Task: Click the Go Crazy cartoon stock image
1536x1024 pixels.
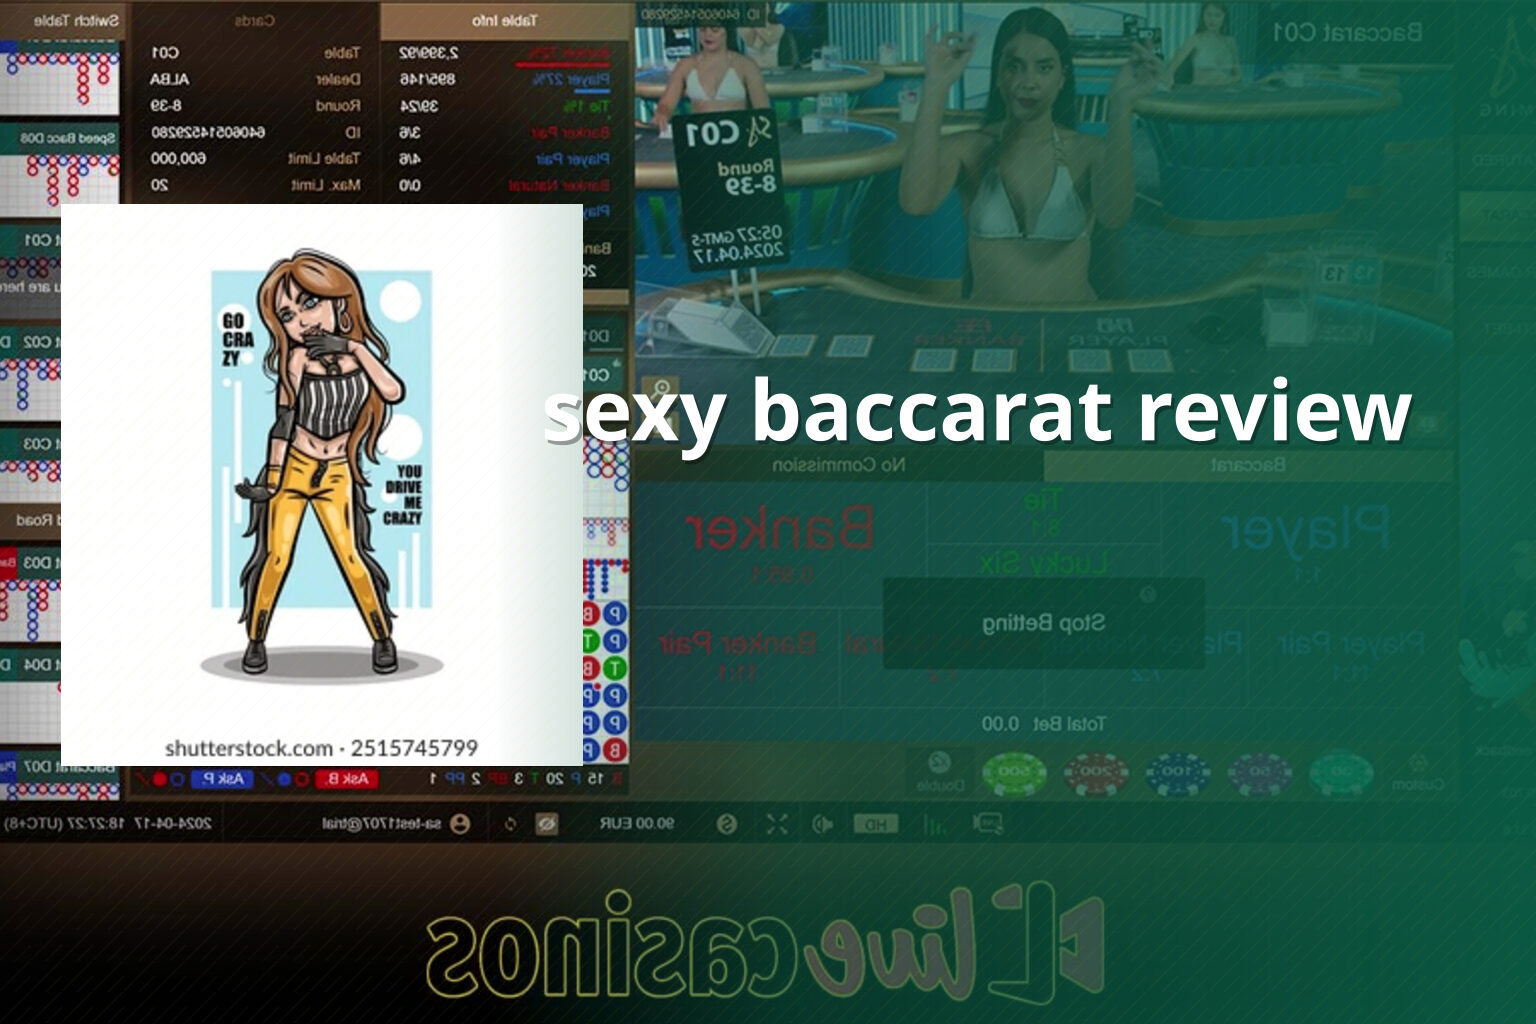Action: point(322,485)
